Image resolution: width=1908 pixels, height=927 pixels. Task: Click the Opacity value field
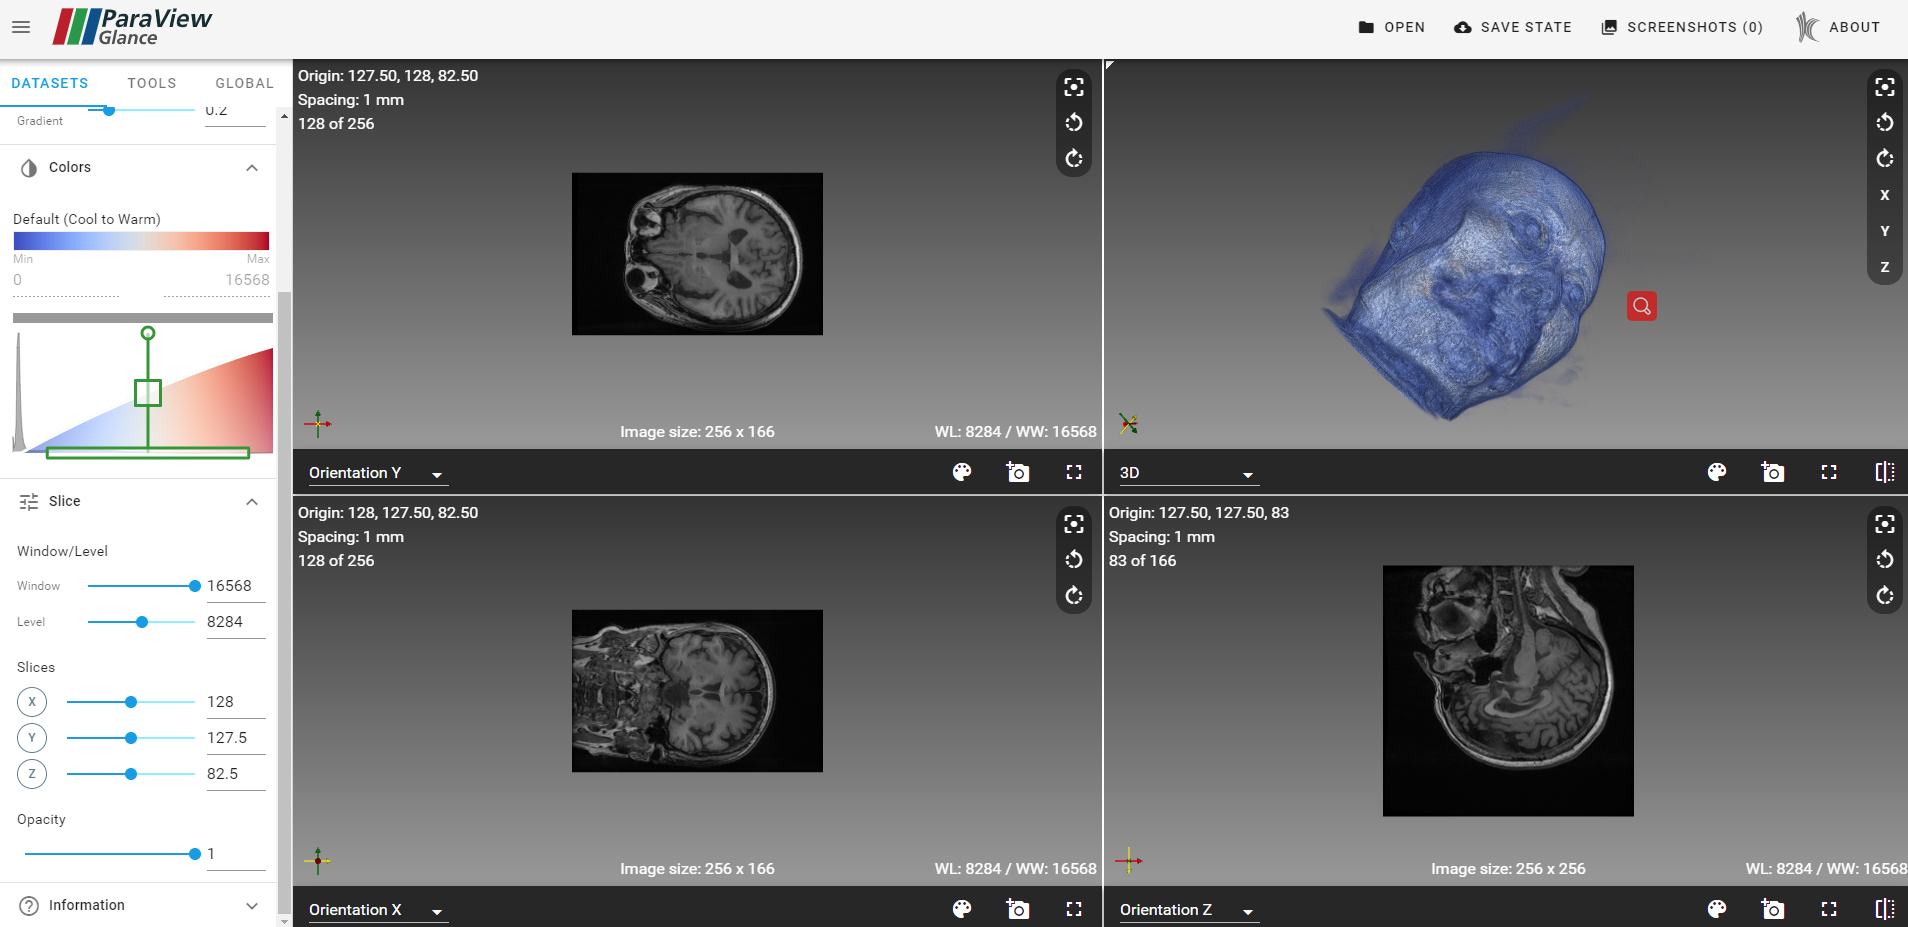(236, 854)
